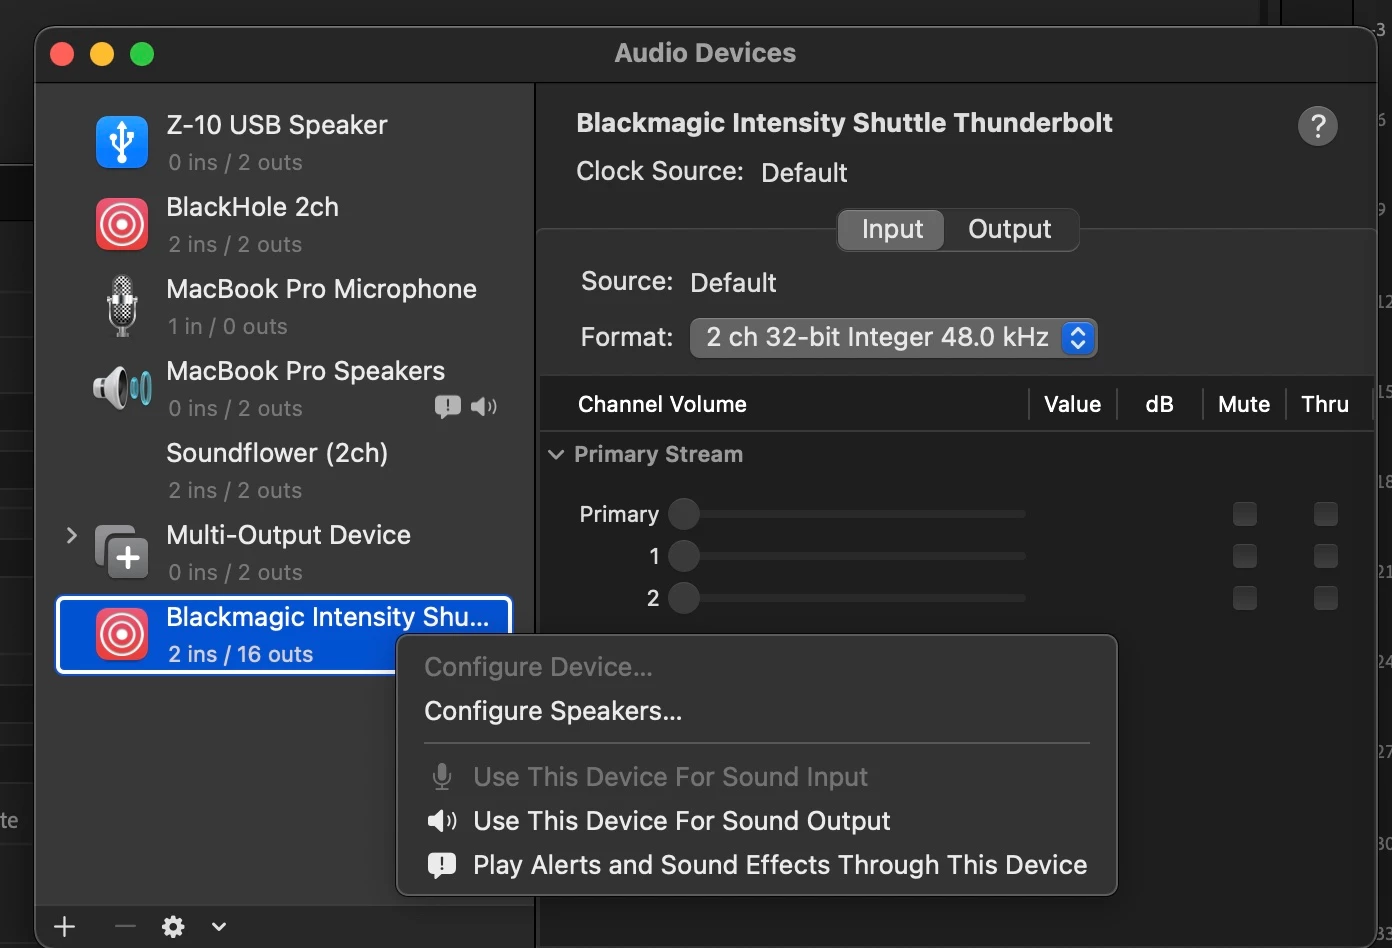
Task: Select BlackHole 2ch in device list
Action: (x=284, y=224)
